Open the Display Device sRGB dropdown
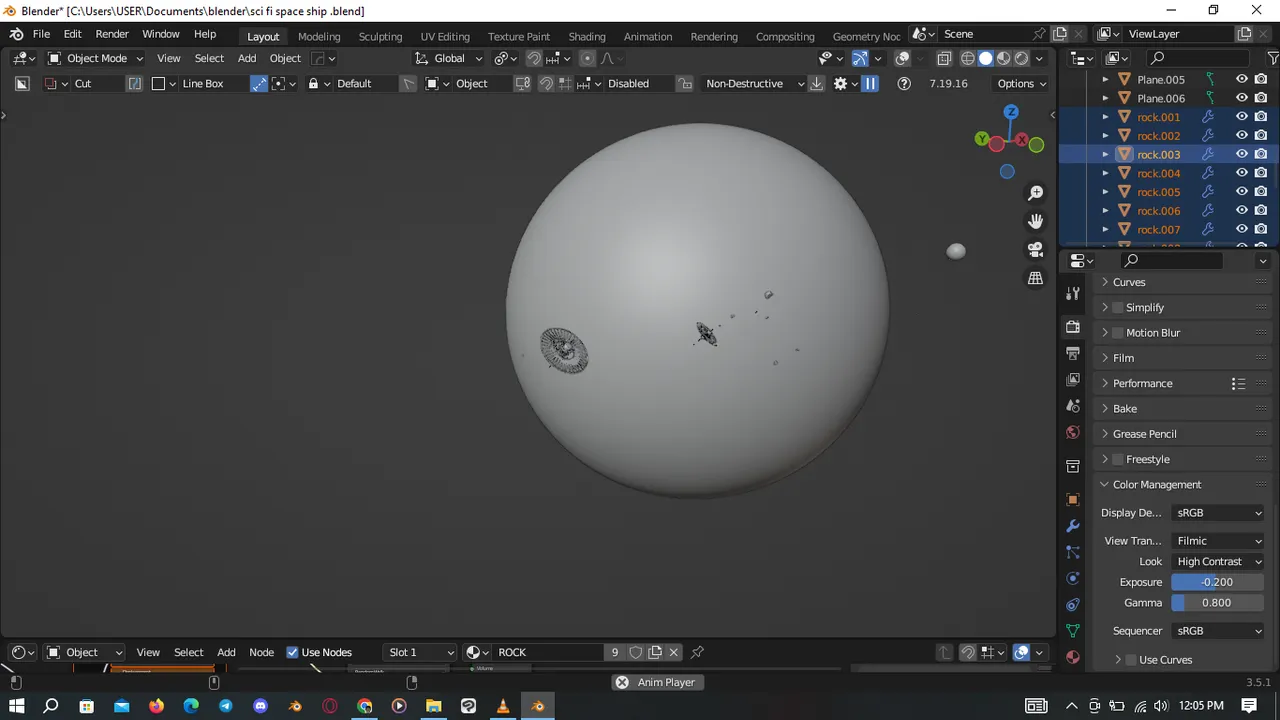The height and width of the screenshot is (720, 1280). point(1218,513)
